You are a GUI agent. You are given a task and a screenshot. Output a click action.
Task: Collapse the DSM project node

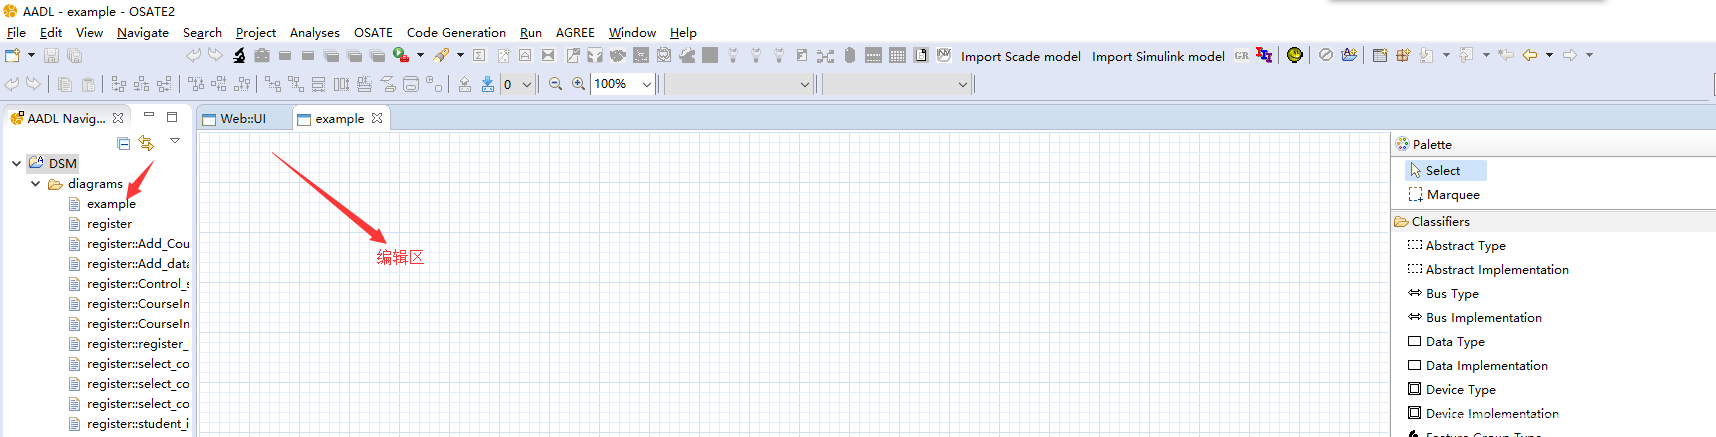16,163
